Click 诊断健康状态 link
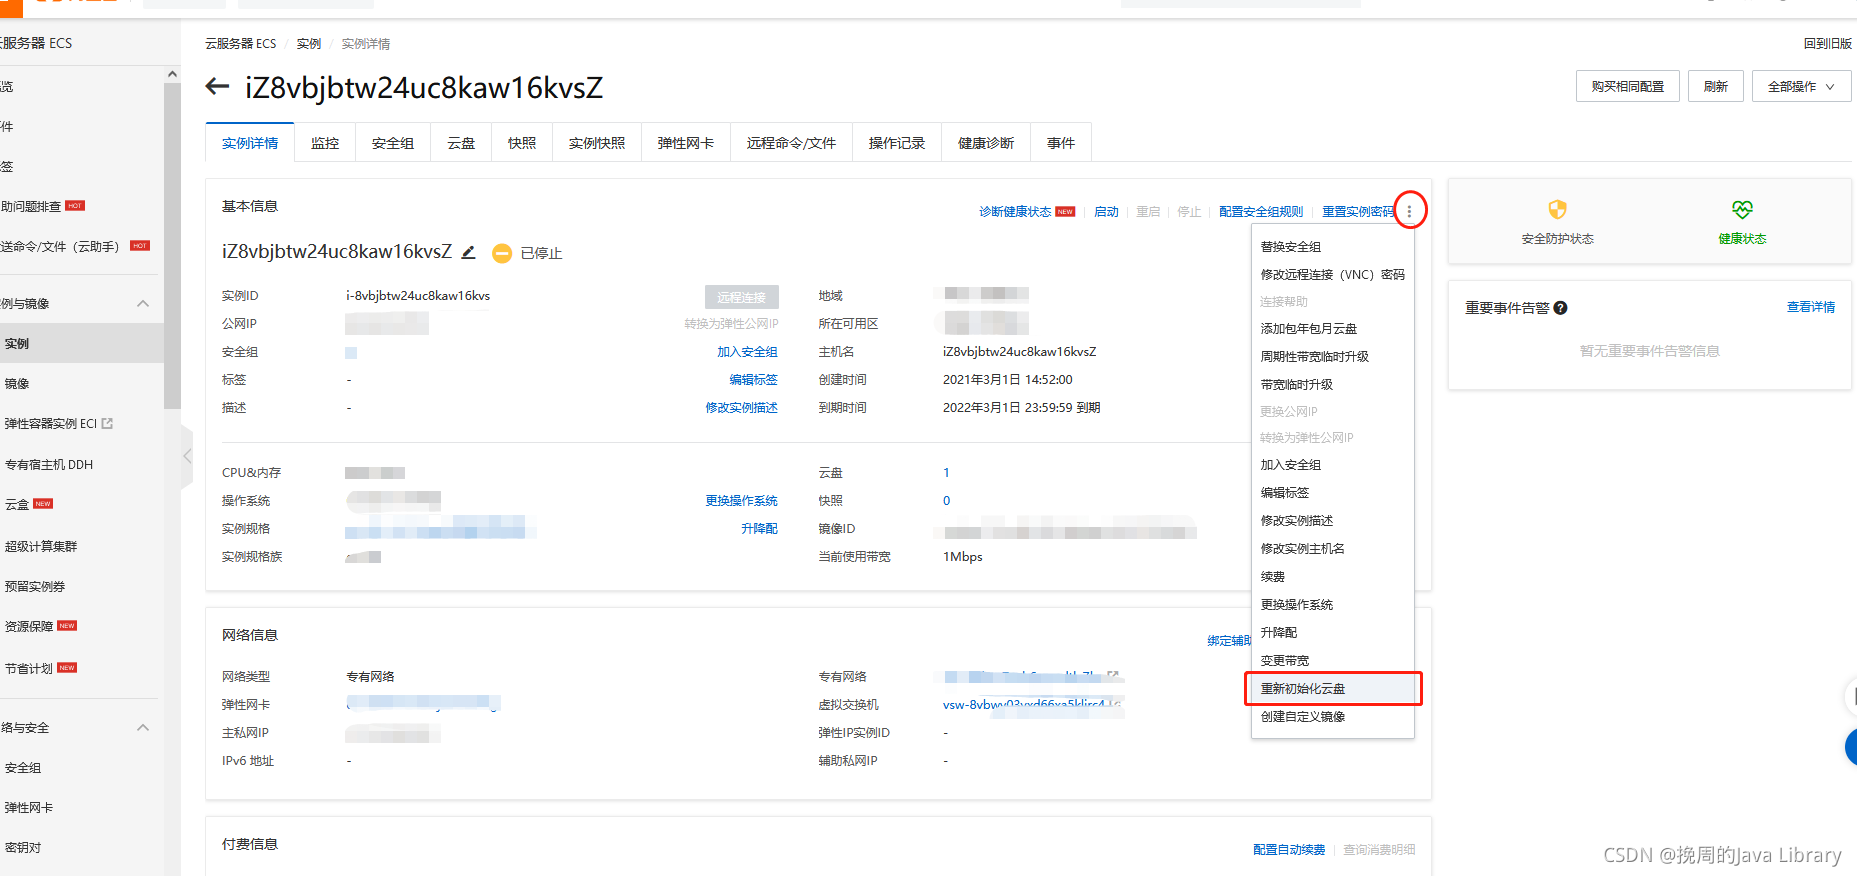1857x876 pixels. pyautogui.click(x=1015, y=212)
